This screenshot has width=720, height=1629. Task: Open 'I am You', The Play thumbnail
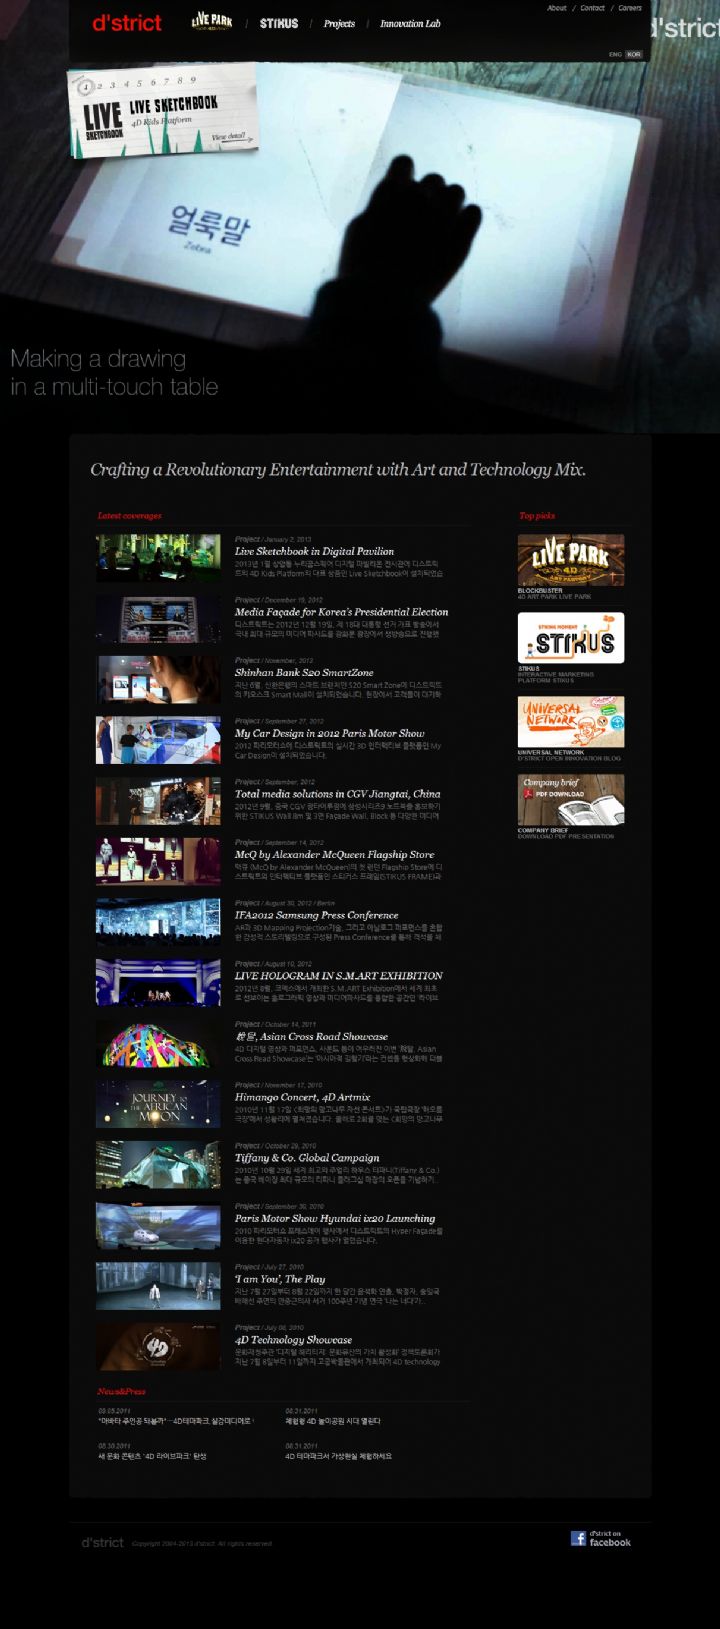click(158, 1286)
